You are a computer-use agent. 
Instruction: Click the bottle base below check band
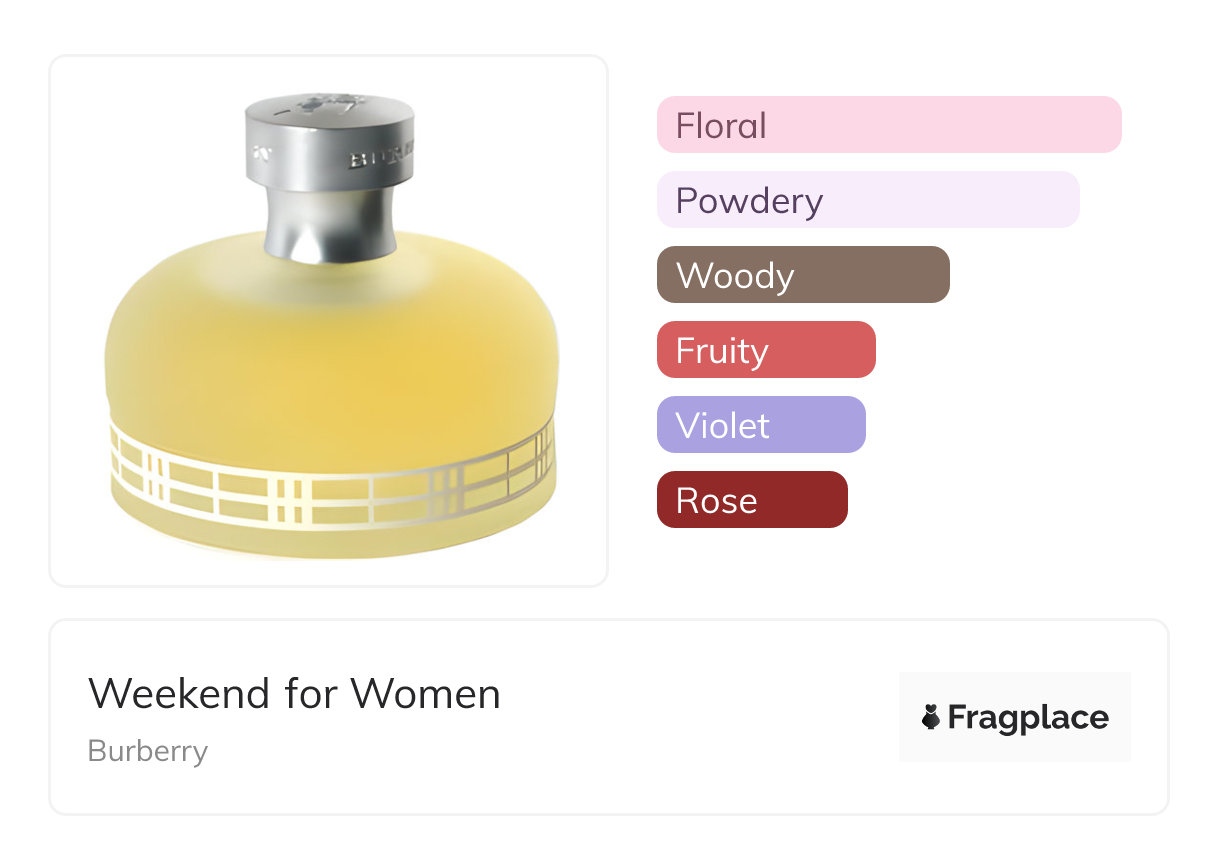pos(330,540)
